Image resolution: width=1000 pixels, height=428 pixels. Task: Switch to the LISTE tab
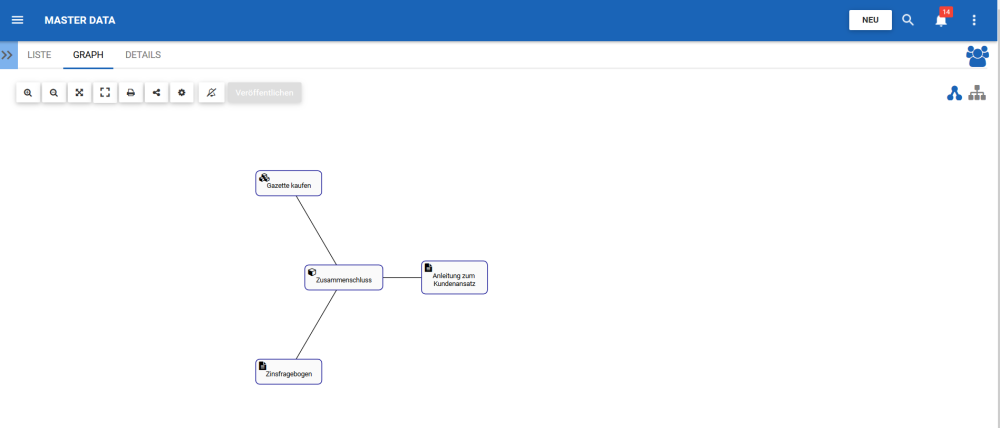click(39, 55)
